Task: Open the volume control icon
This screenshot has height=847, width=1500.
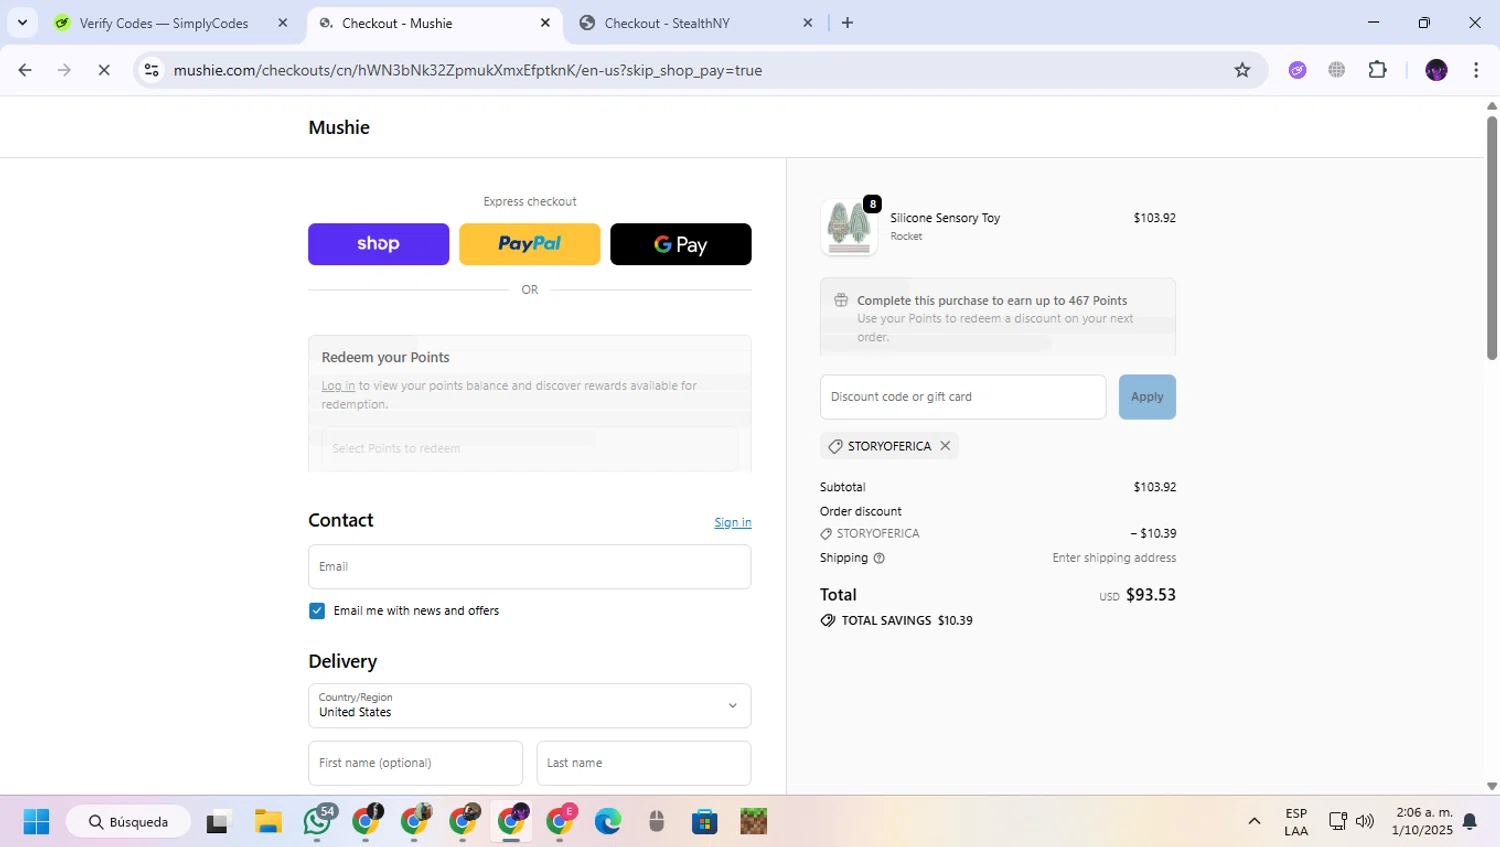Action: click(1365, 822)
